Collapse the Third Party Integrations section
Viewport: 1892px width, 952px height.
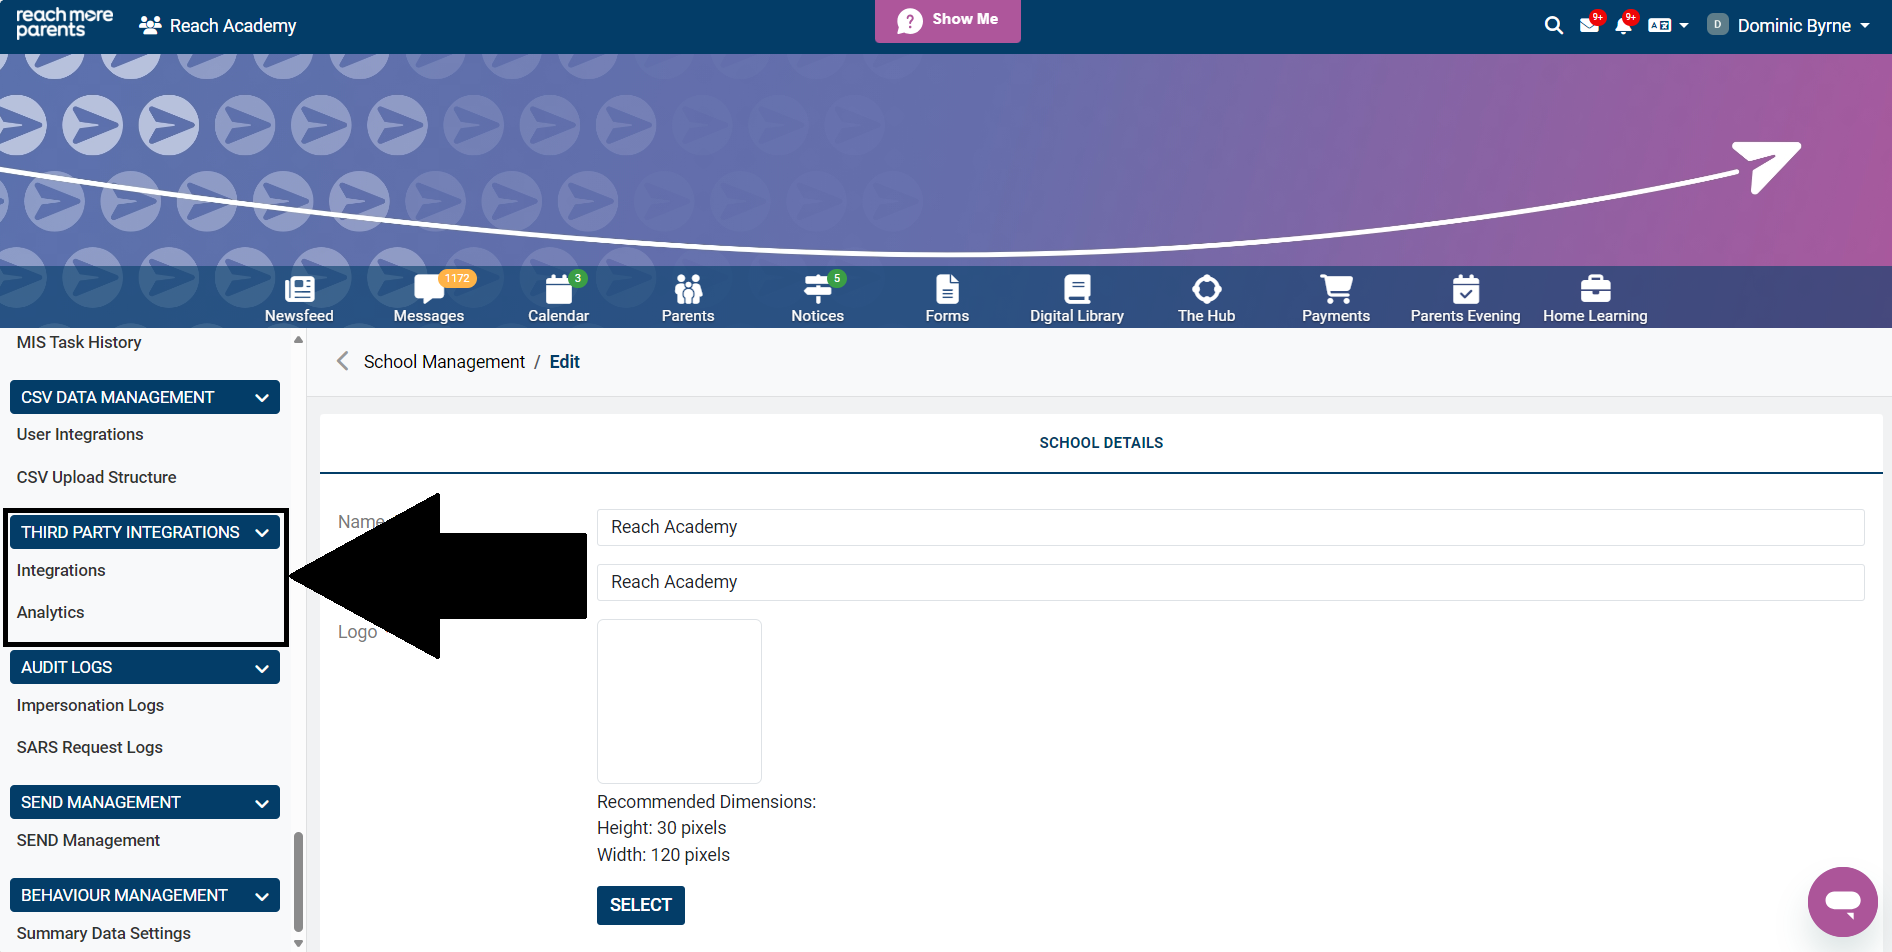pyautogui.click(x=262, y=533)
